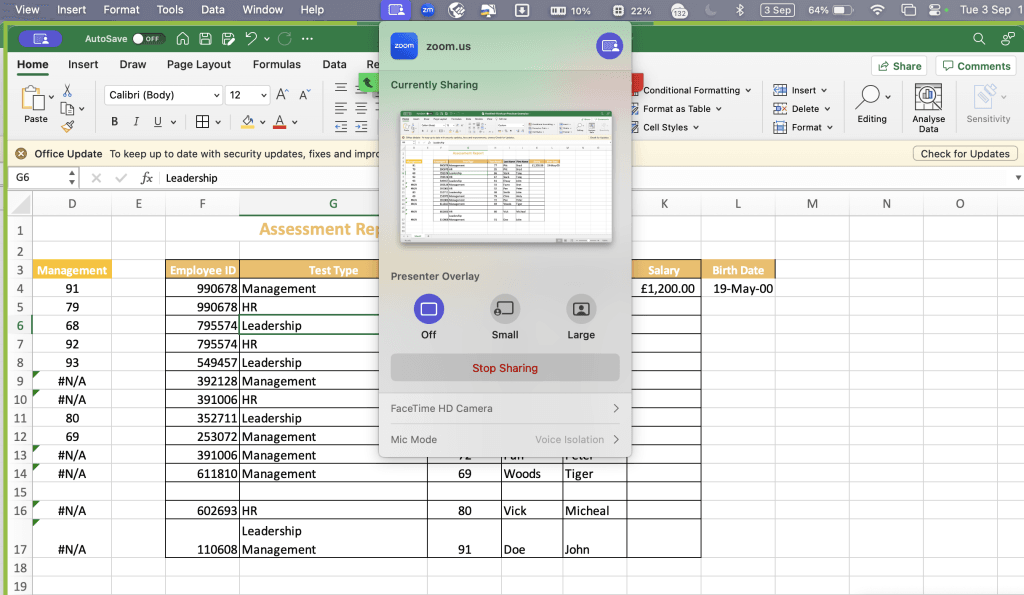Click the Save disk icon
1024x595 pixels.
[205, 39]
